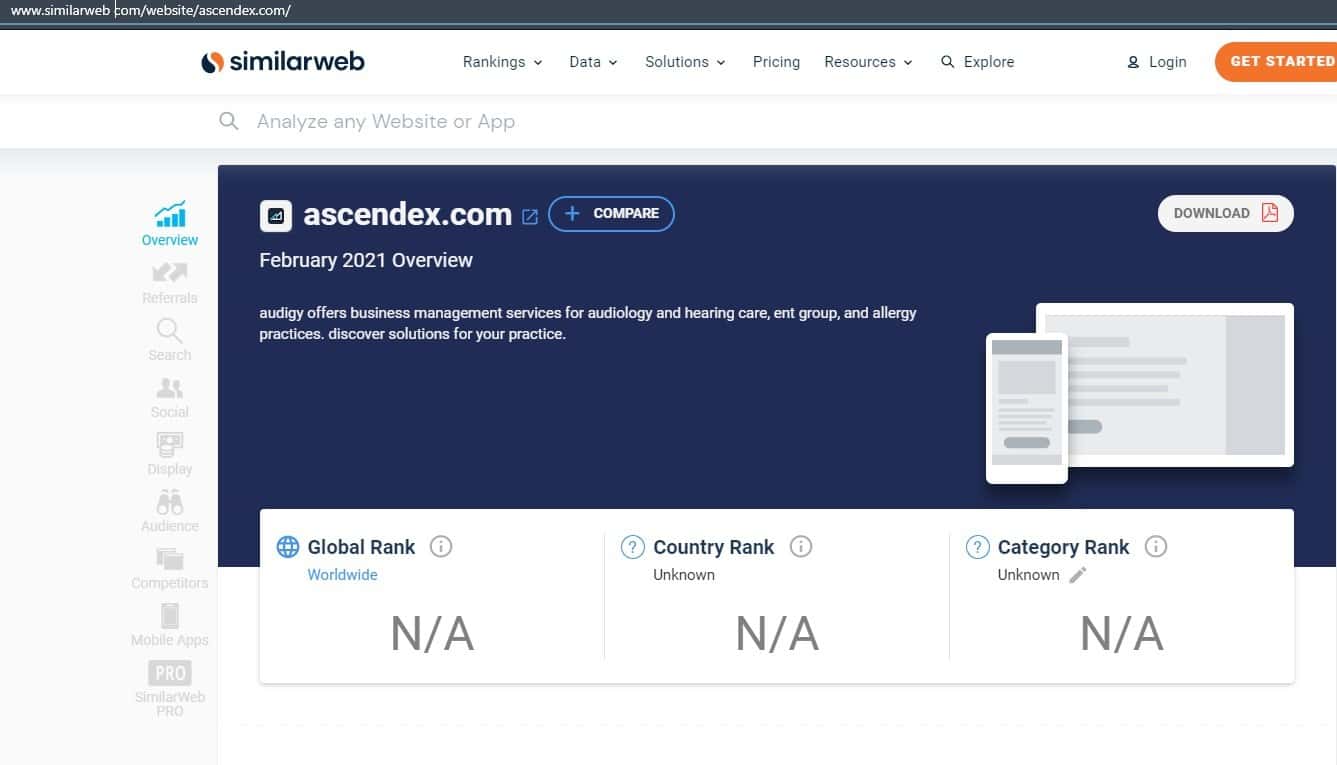Open ascendex.com via external link icon
1337x765 pixels.
point(530,216)
